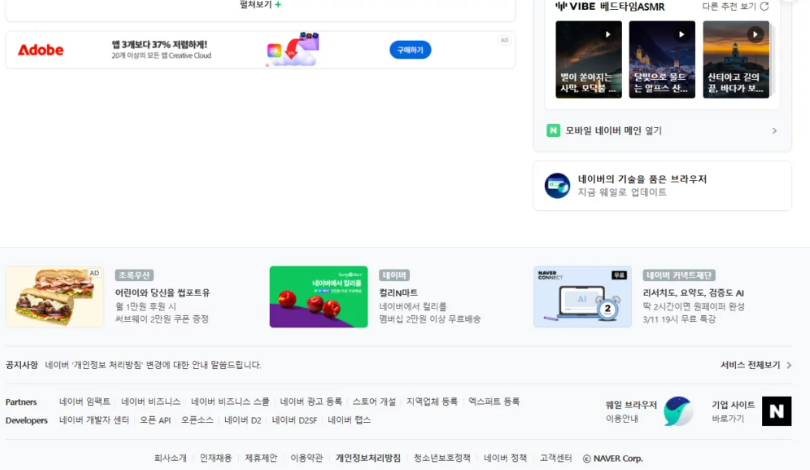Screen dimensions: 810x470
Task: Open 네이버 랩스 link
Action: (349, 420)
